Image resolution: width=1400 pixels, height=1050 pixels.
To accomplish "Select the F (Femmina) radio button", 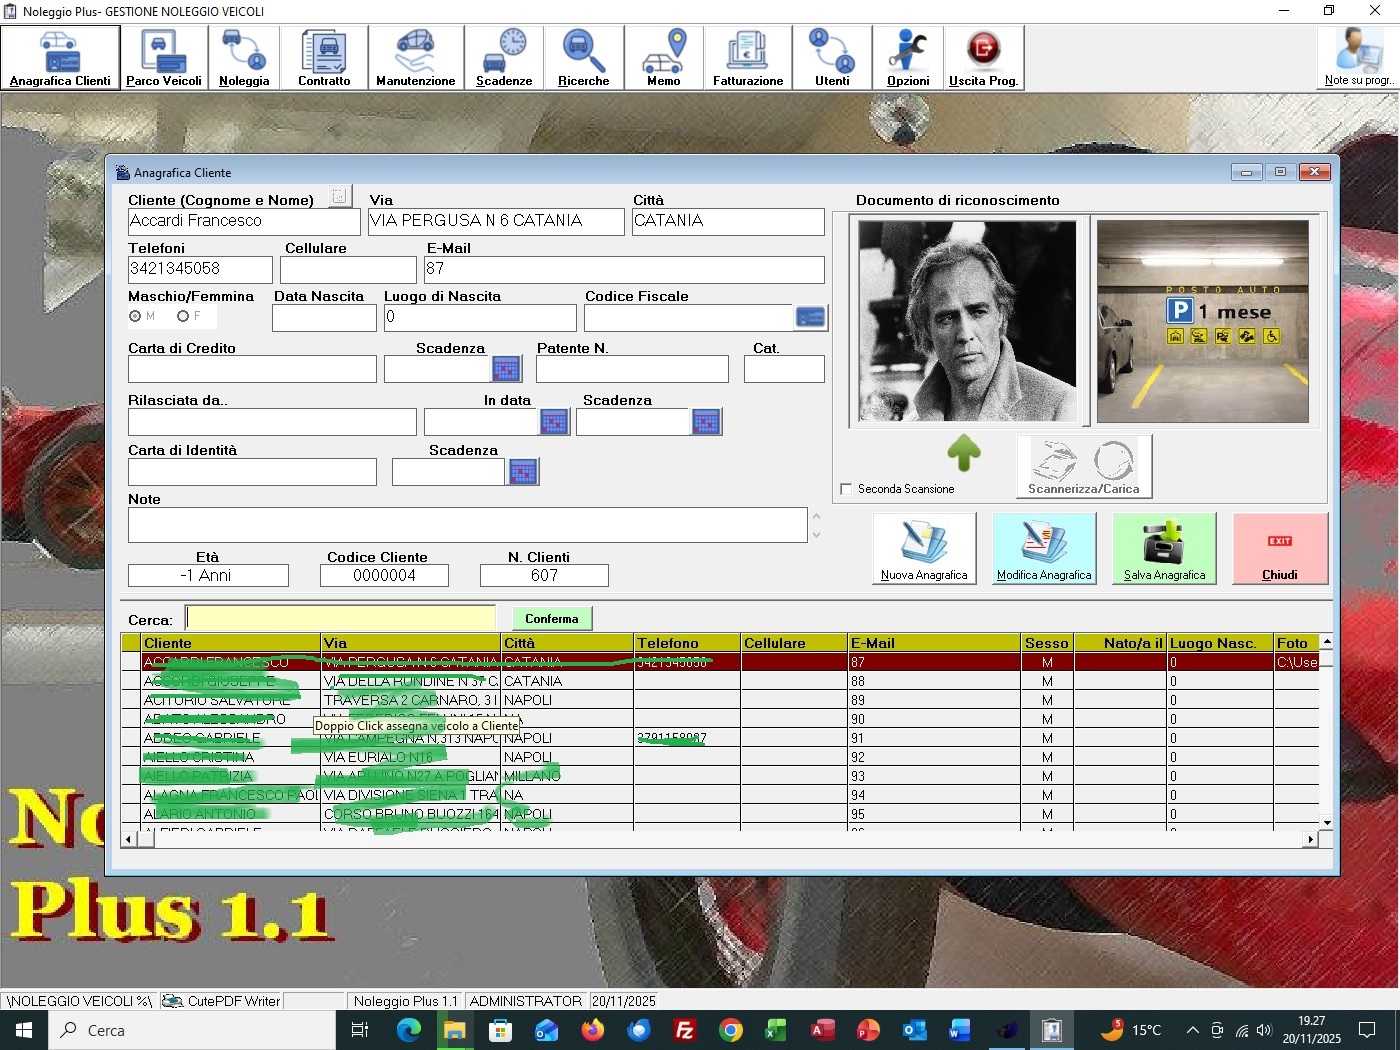I will (183, 316).
